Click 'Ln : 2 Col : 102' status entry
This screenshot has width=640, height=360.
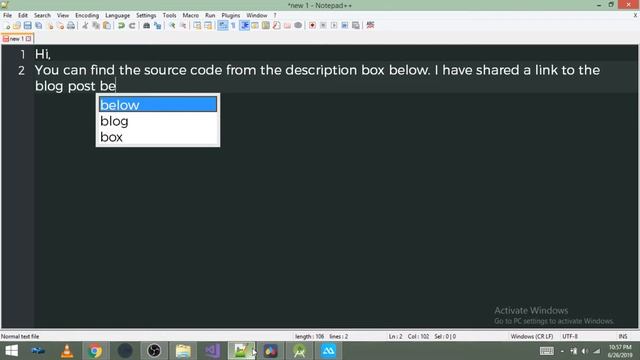(409, 336)
